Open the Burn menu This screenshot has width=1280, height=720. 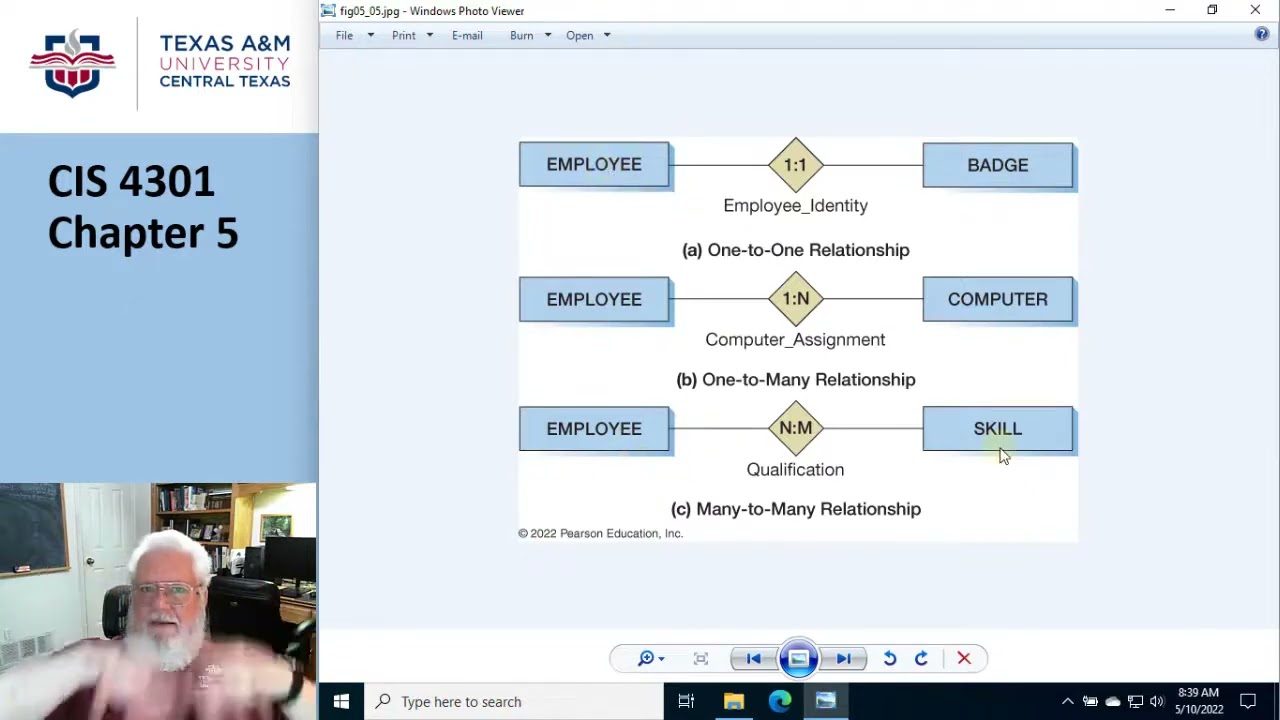click(x=521, y=35)
